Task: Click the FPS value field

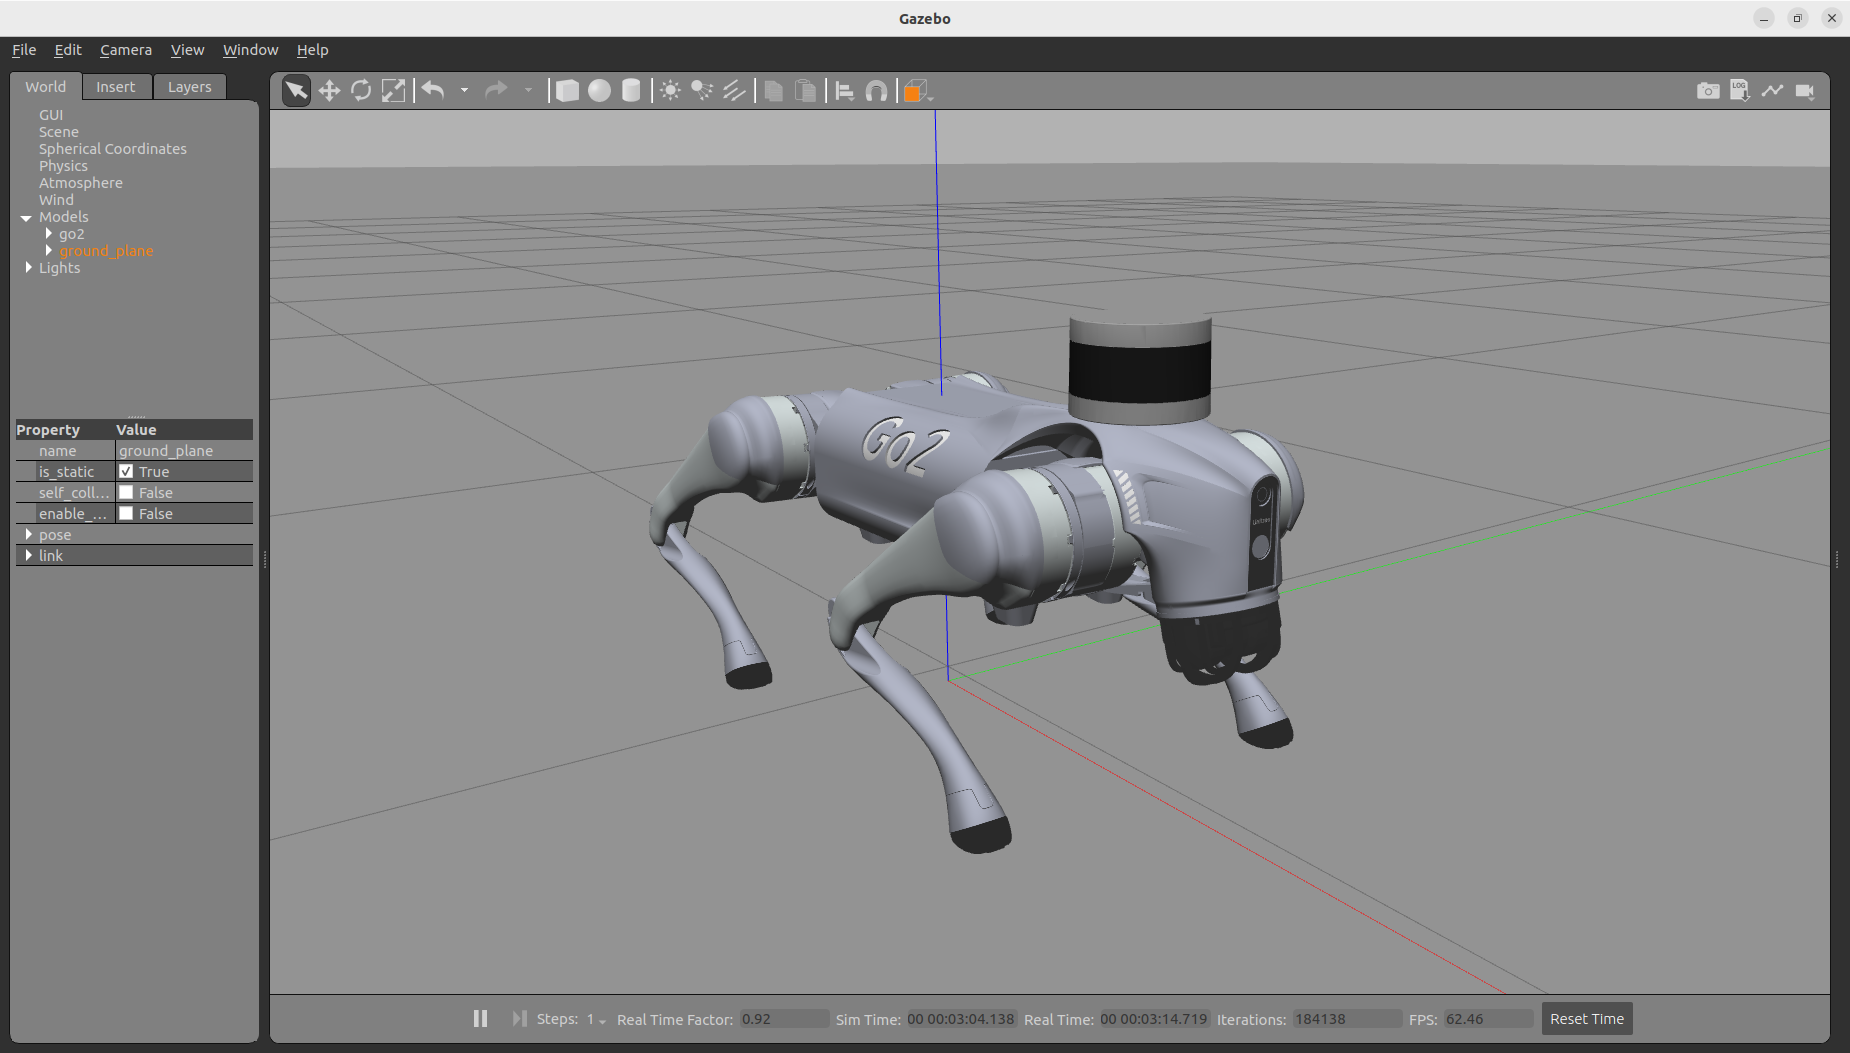Action: pos(1488,1019)
